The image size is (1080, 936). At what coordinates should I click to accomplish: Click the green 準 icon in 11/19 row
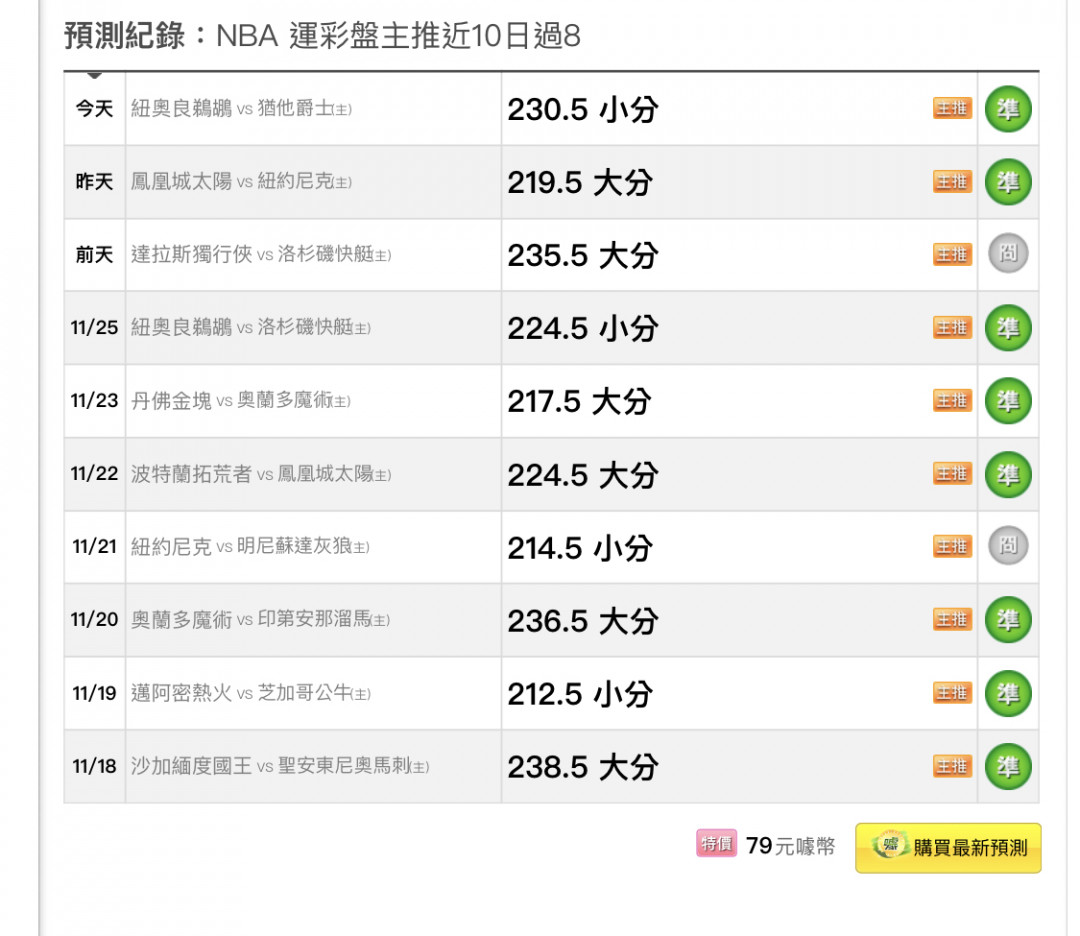tap(1008, 693)
